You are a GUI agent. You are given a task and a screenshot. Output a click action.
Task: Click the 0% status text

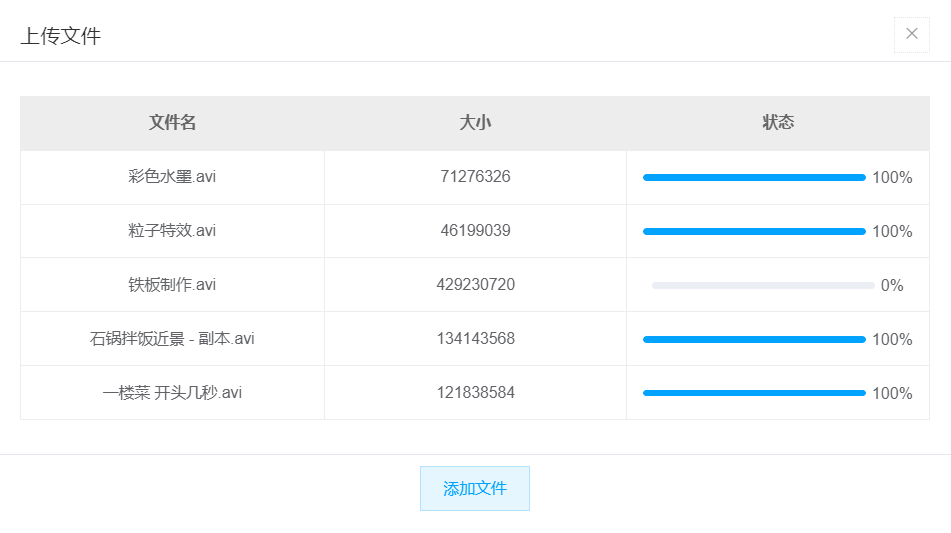892,286
